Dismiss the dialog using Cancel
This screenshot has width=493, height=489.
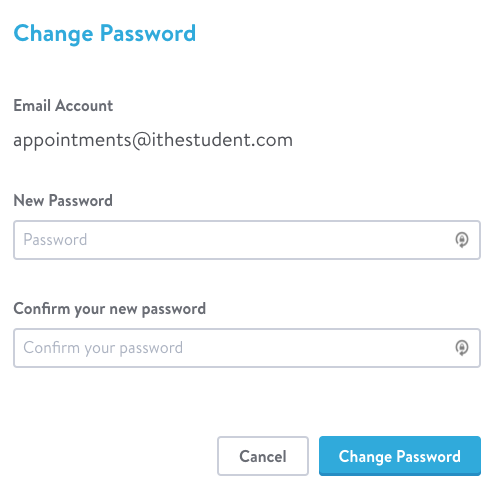coord(263,456)
